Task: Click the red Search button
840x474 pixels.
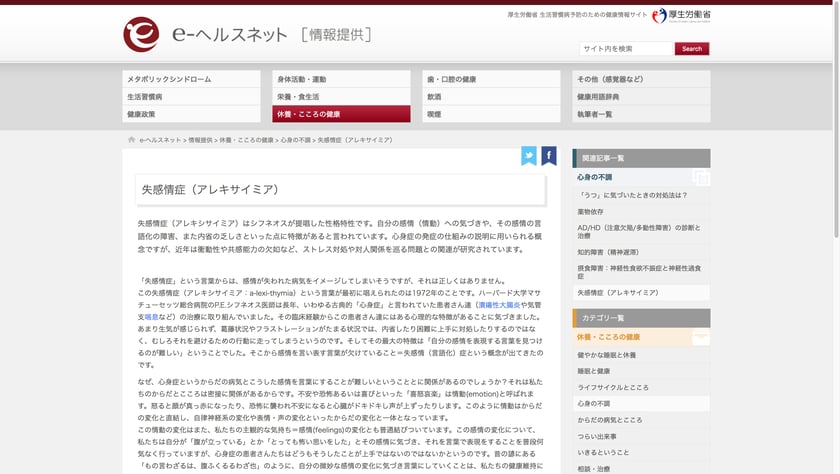Action: (x=692, y=49)
